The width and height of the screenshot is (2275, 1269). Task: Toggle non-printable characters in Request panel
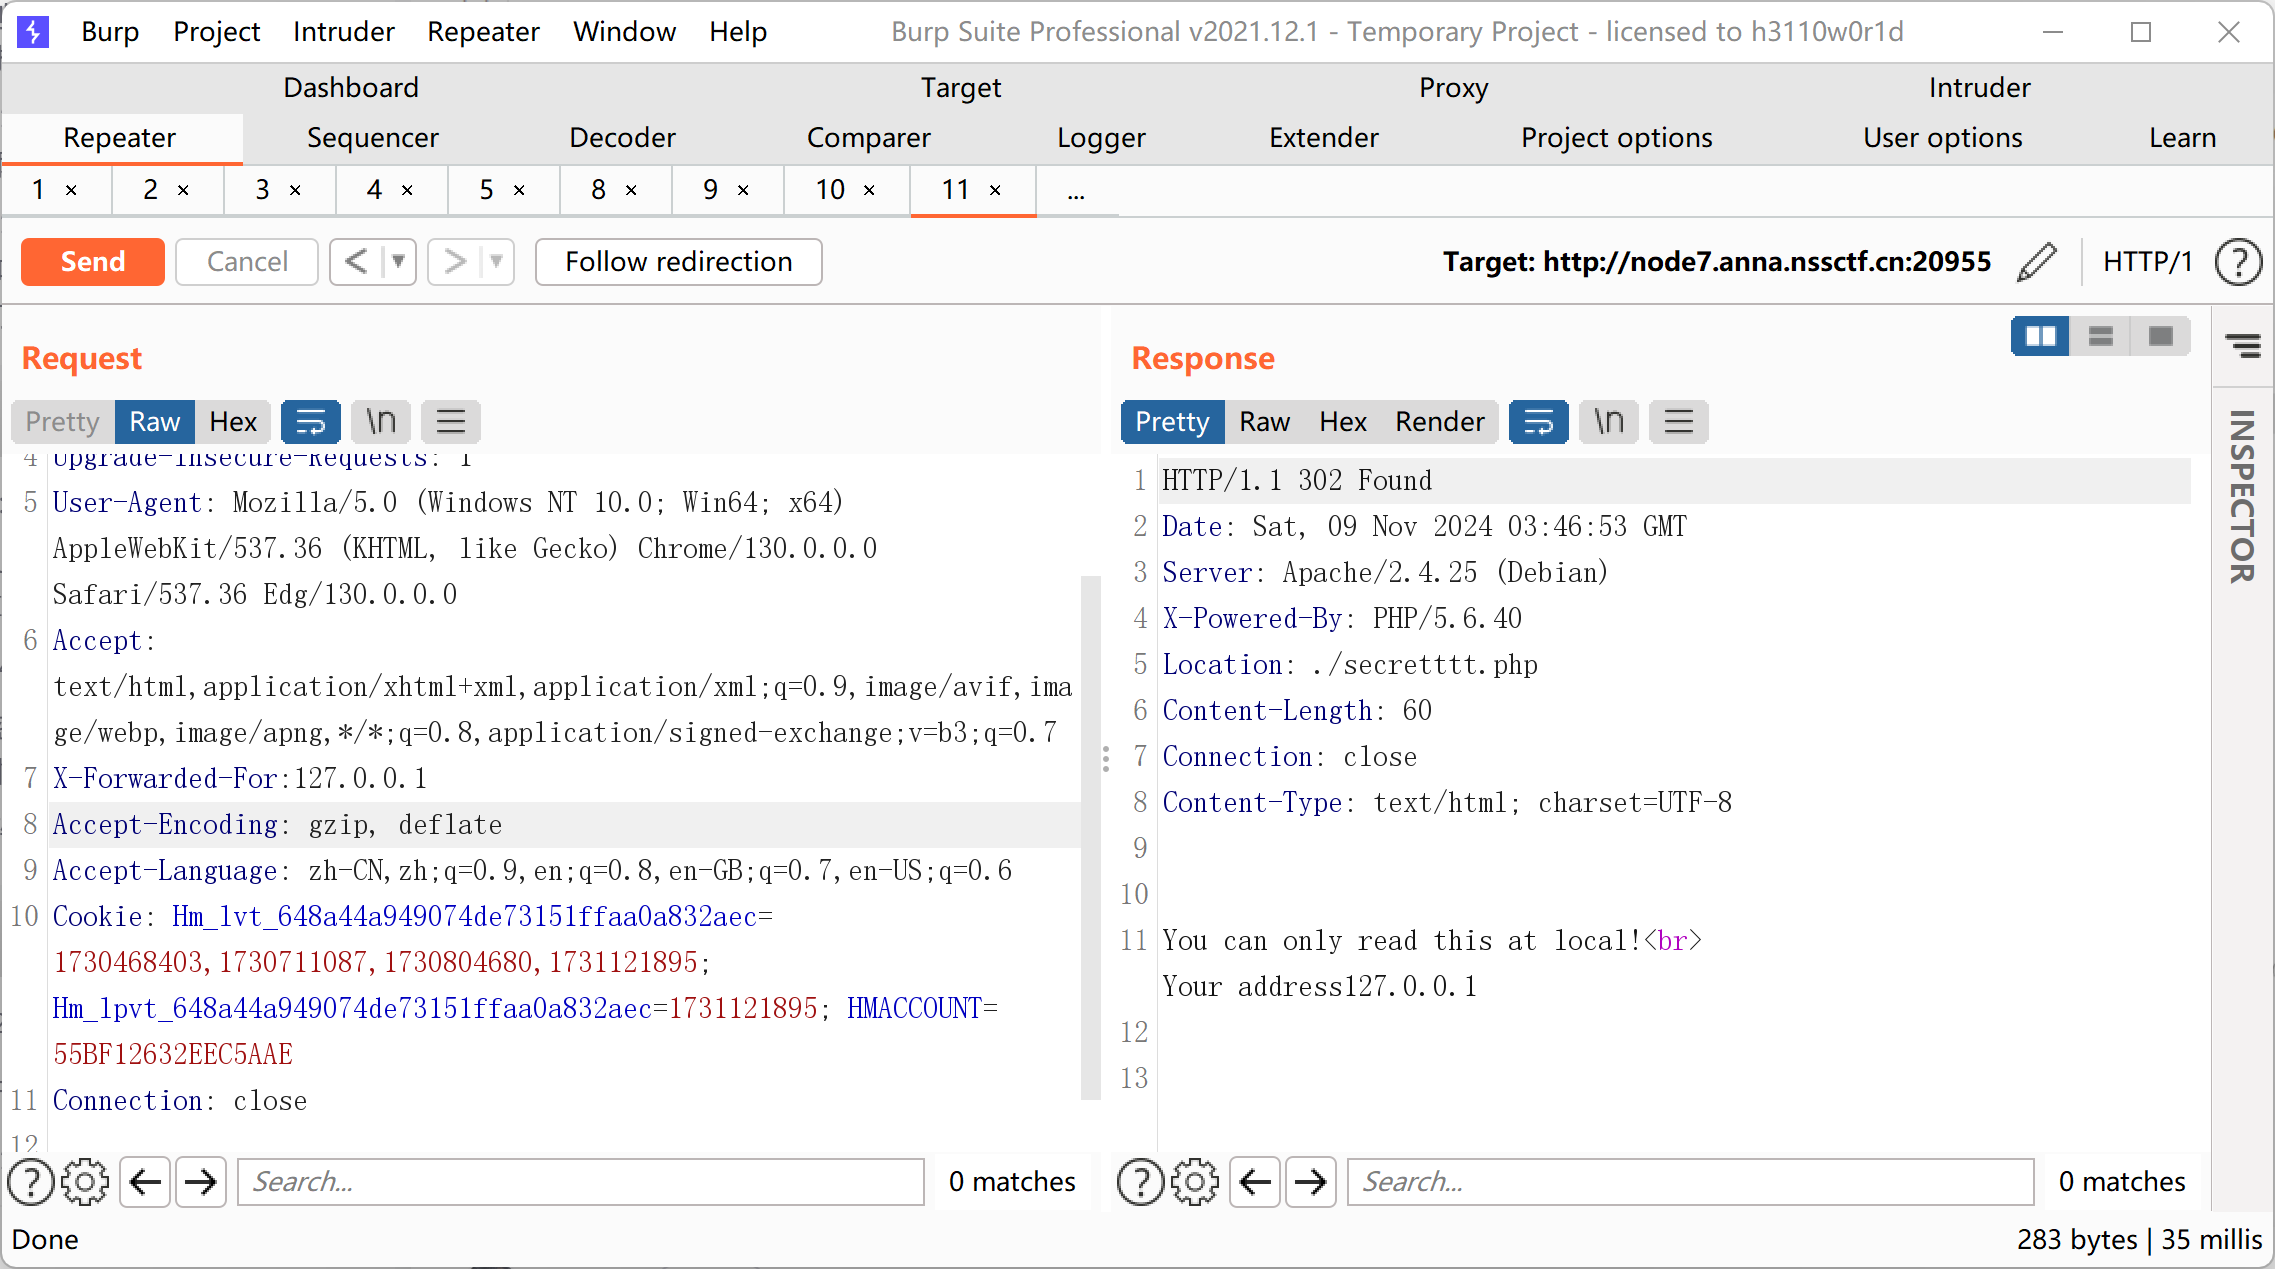[381, 422]
